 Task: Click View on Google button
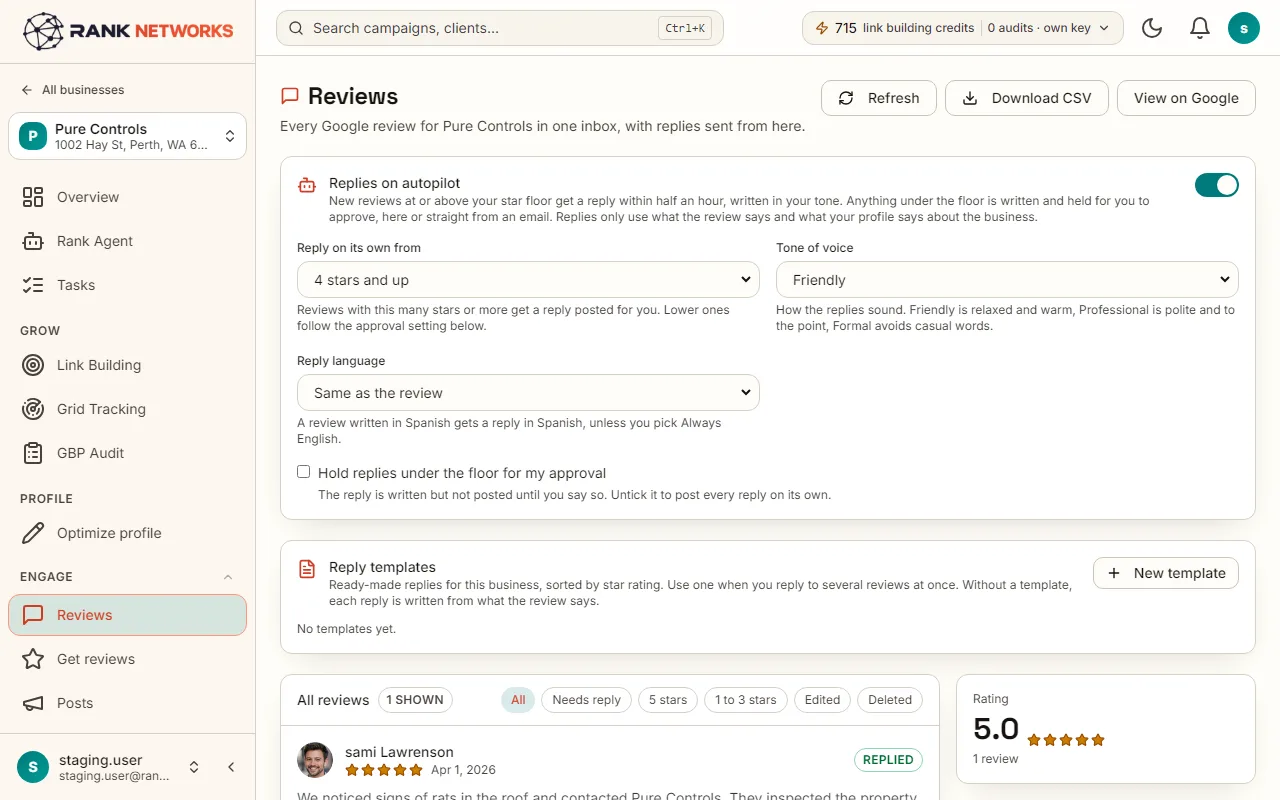(1186, 98)
